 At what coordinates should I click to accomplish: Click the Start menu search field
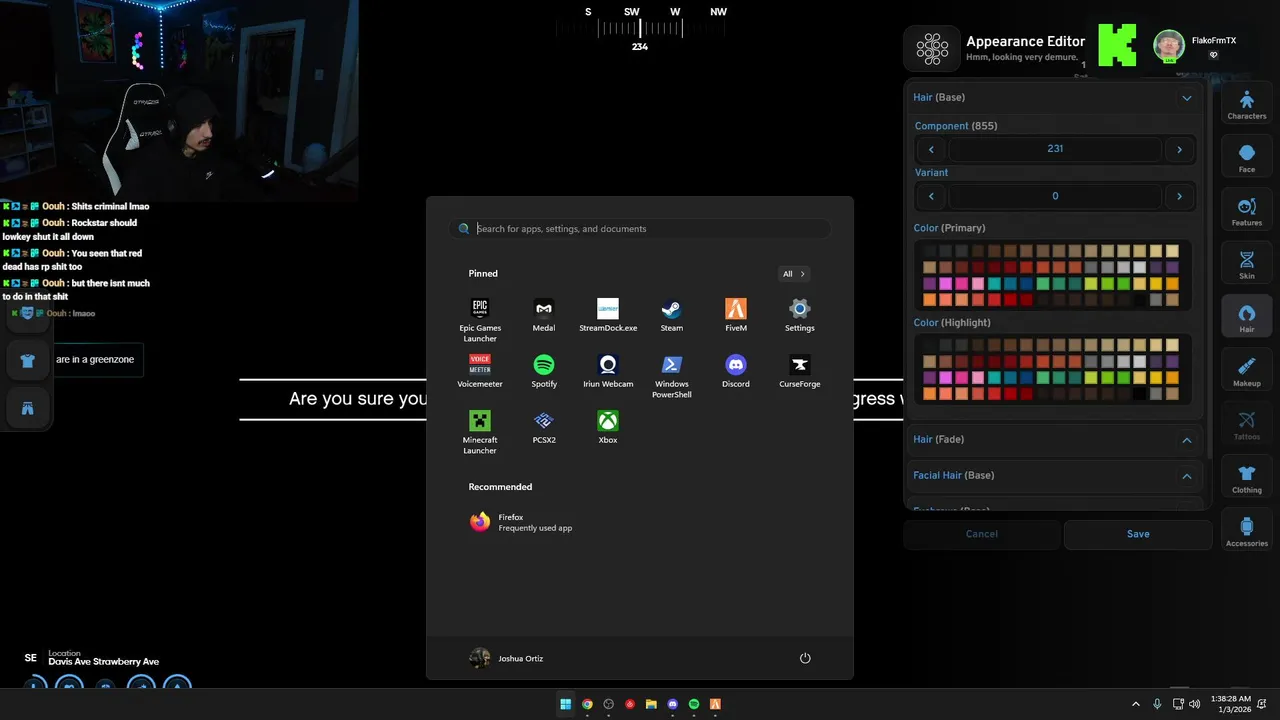click(640, 229)
